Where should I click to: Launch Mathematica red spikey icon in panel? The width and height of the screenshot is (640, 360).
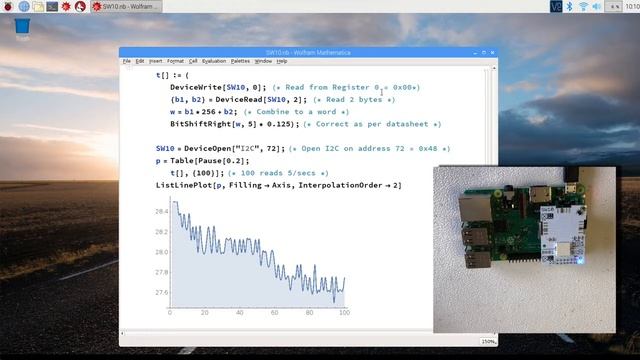point(66,6)
